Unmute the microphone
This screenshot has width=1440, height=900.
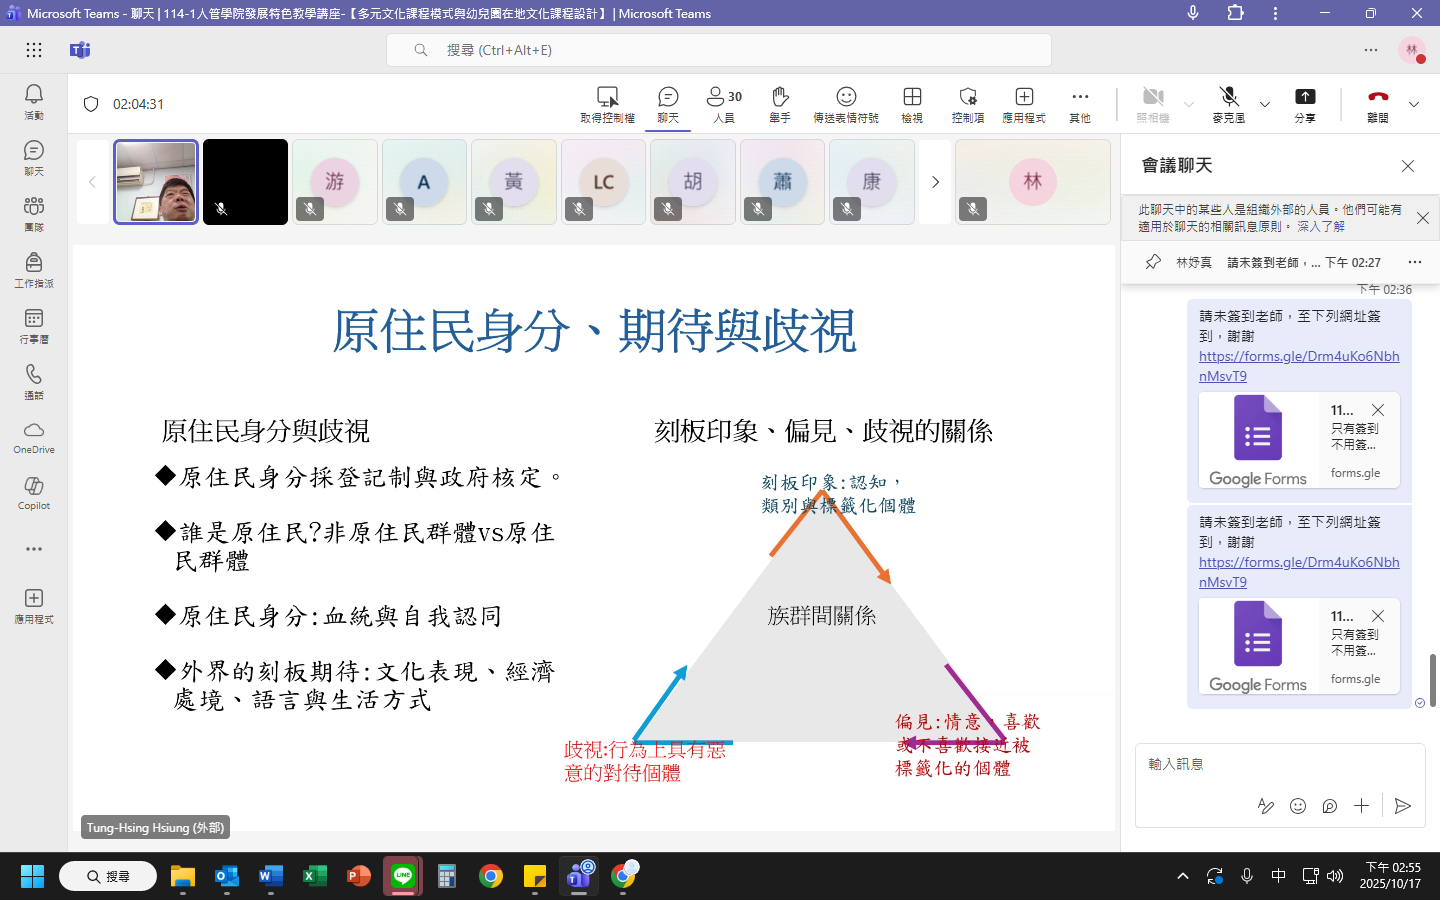pyautogui.click(x=1229, y=103)
